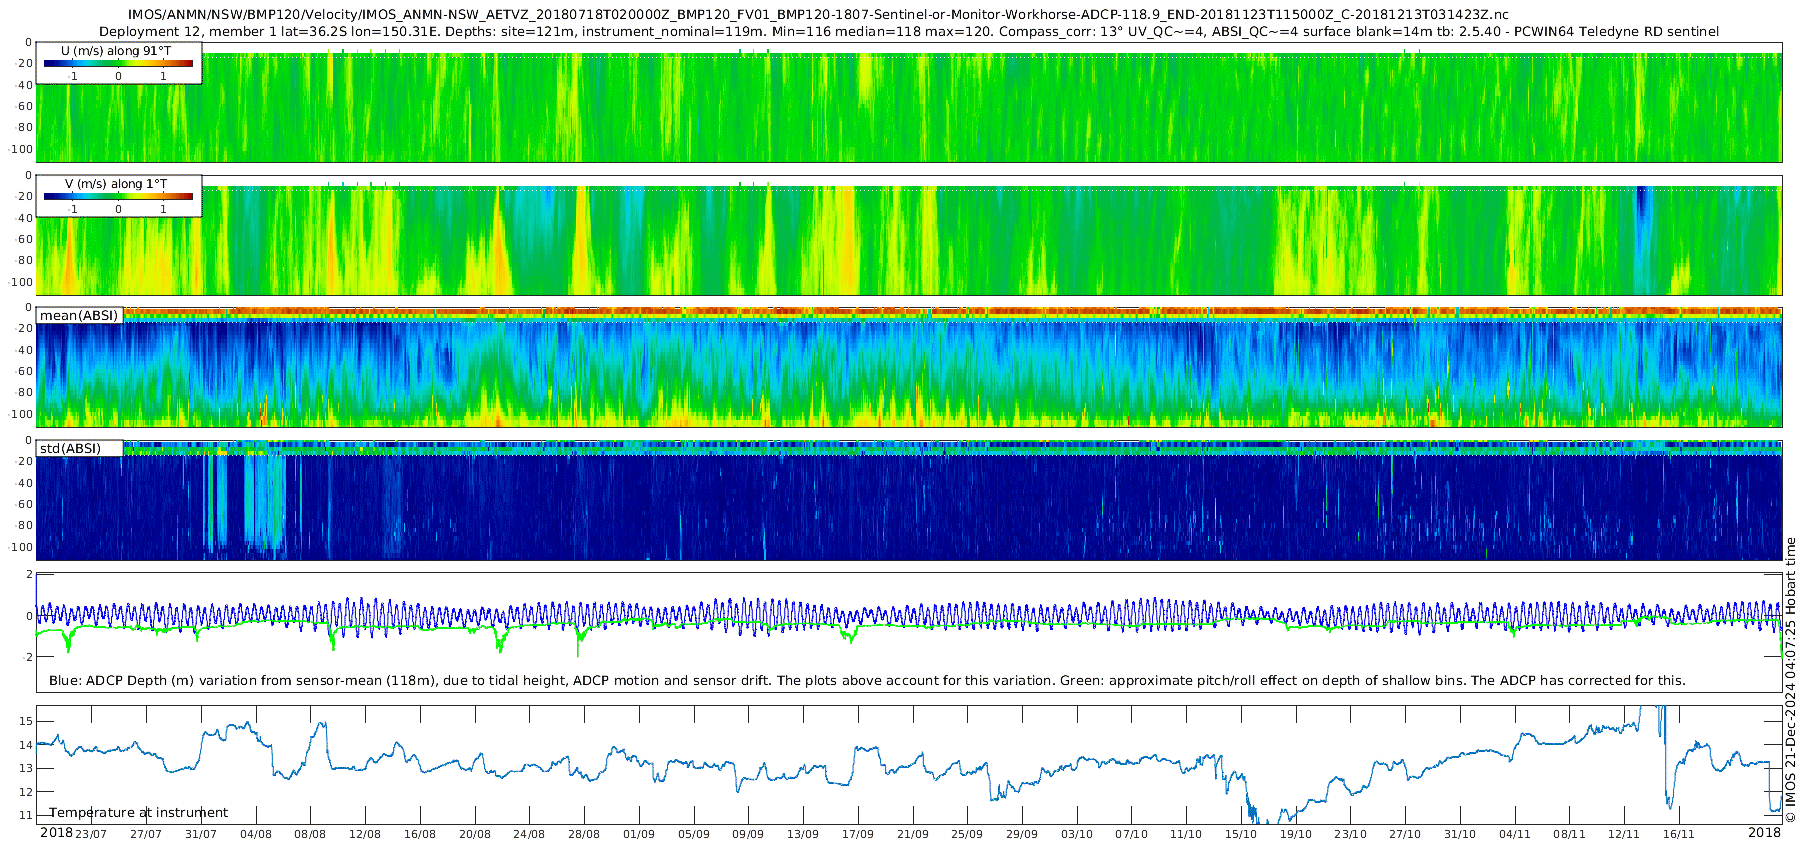The image size is (1800, 850).
Task: Click the 15 tick on temperature axis
Action: (x=26, y=721)
